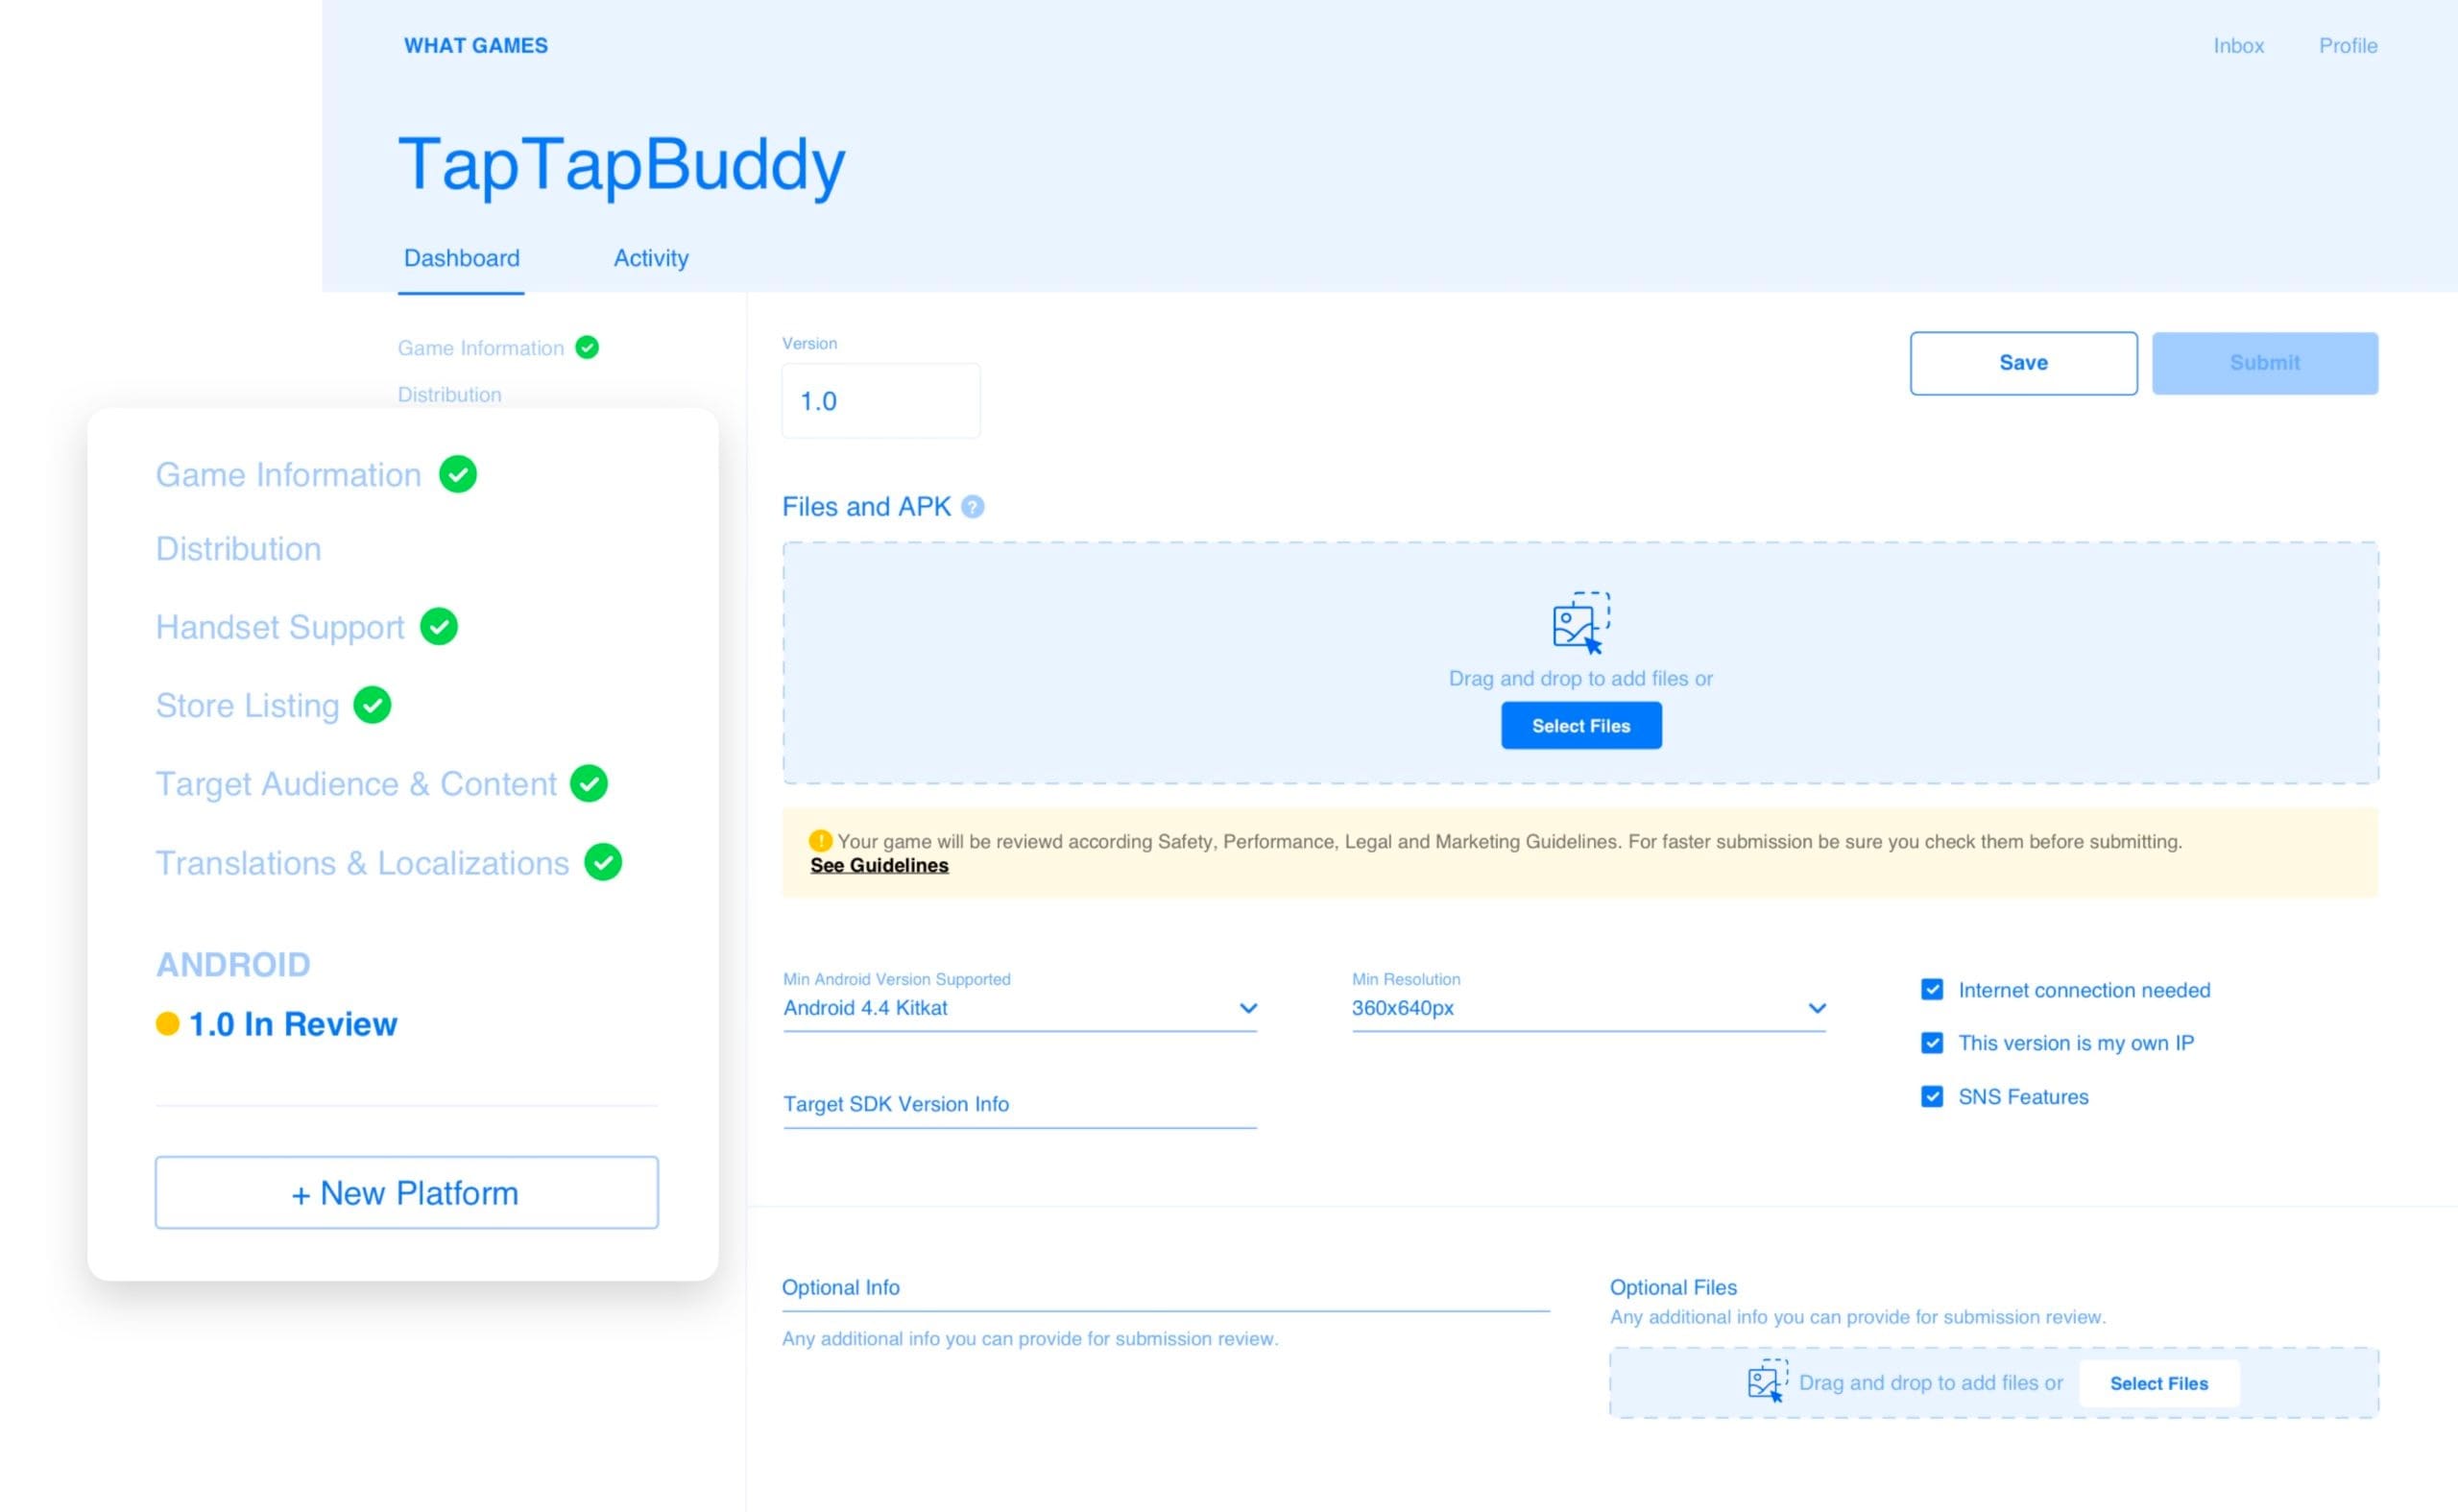Image resolution: width=2458 pixels, height=1512 pixels.
Task: Click the Version number input field
Action: tap(880, 398)
